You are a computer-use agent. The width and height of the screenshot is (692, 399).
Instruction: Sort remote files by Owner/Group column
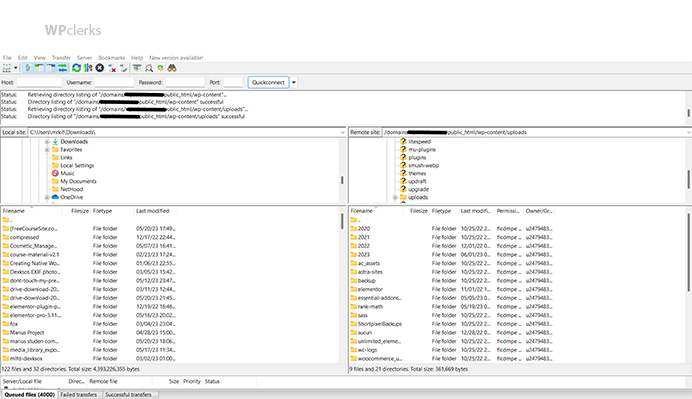tap(539, 211)
